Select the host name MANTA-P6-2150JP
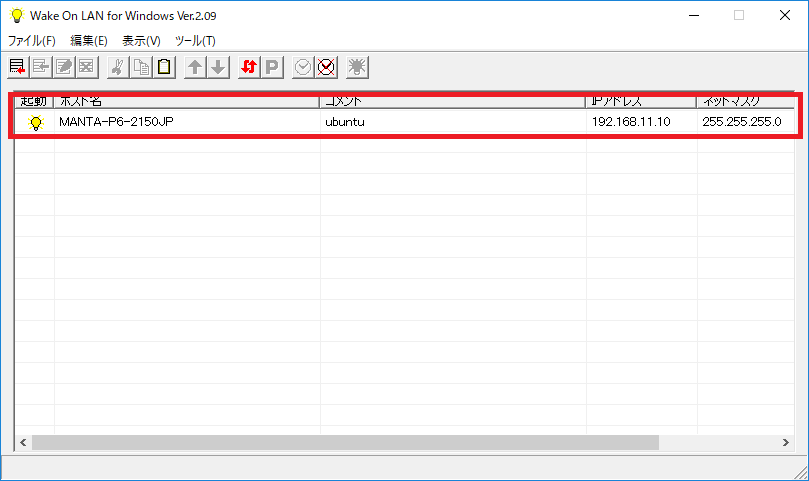 pyautogui.click(x=116, y=122)
